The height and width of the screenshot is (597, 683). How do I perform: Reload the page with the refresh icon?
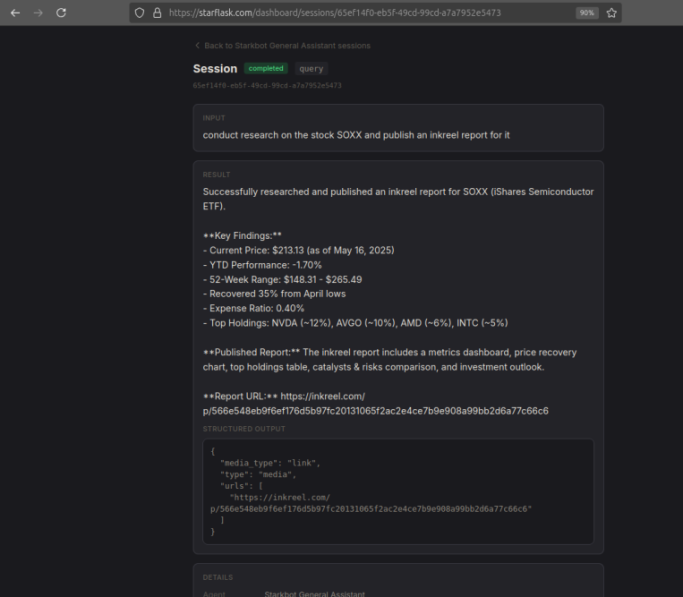pos(61,13)
